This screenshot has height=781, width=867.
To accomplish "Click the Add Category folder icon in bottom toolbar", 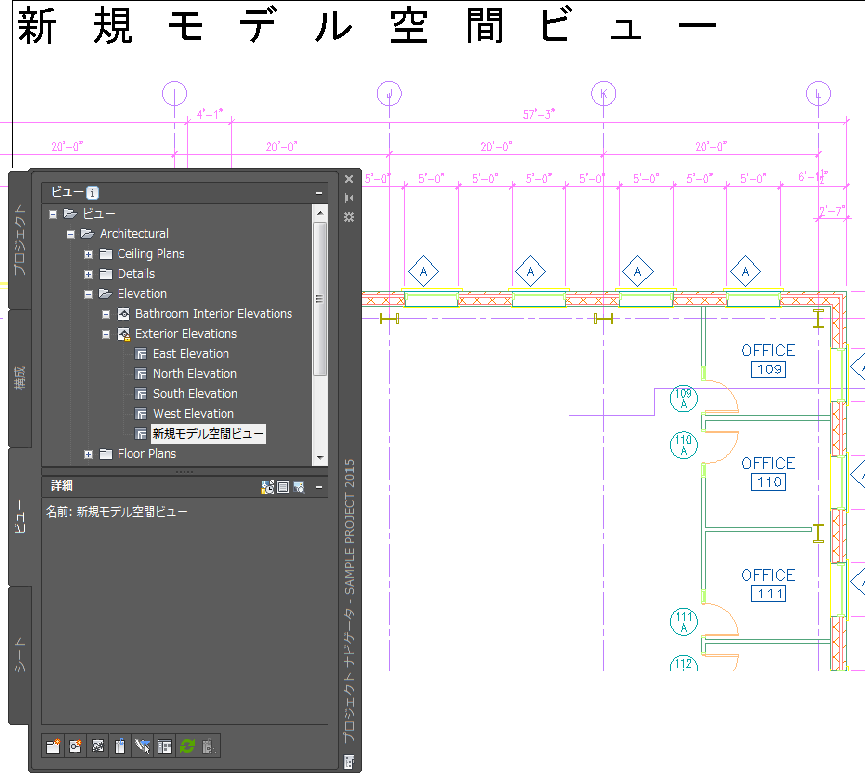I will click(x=53, y=746).
